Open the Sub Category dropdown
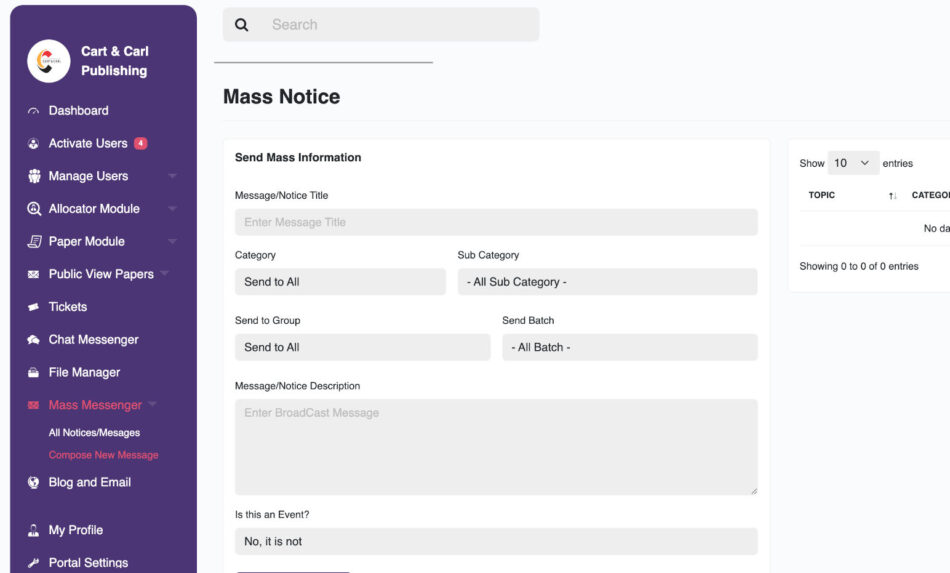The width and height of the screenshot is (950, 573). [607, 282]
